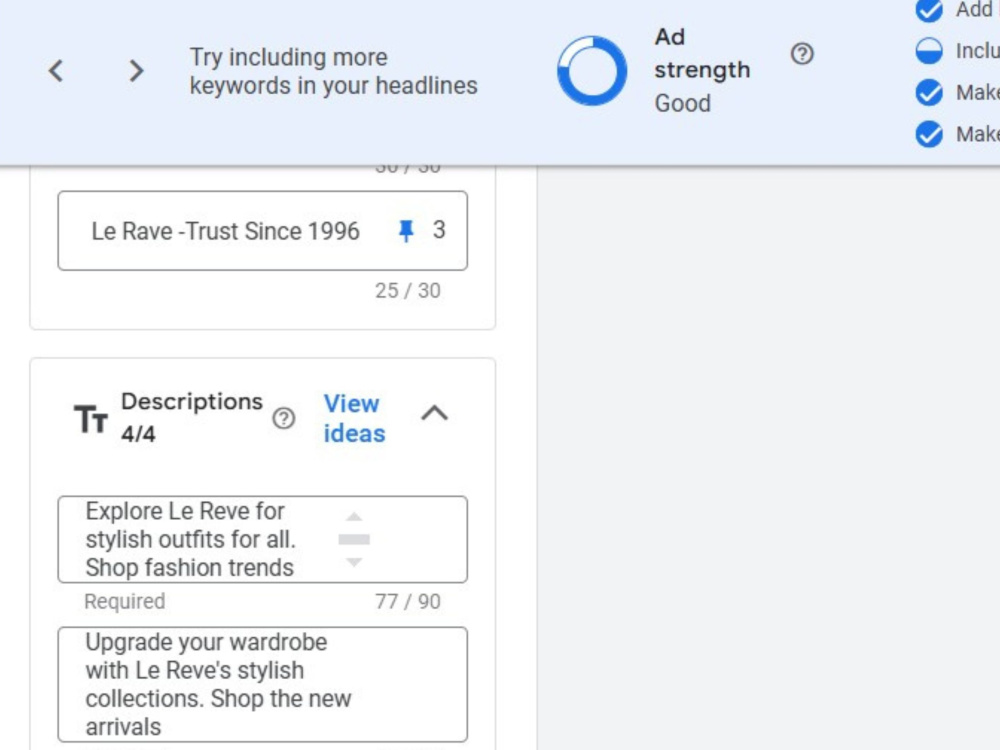The width and height of the screenshot is (1000, 750).
Task: Click the Descriptions text-size icon
Action: [91, 419]
